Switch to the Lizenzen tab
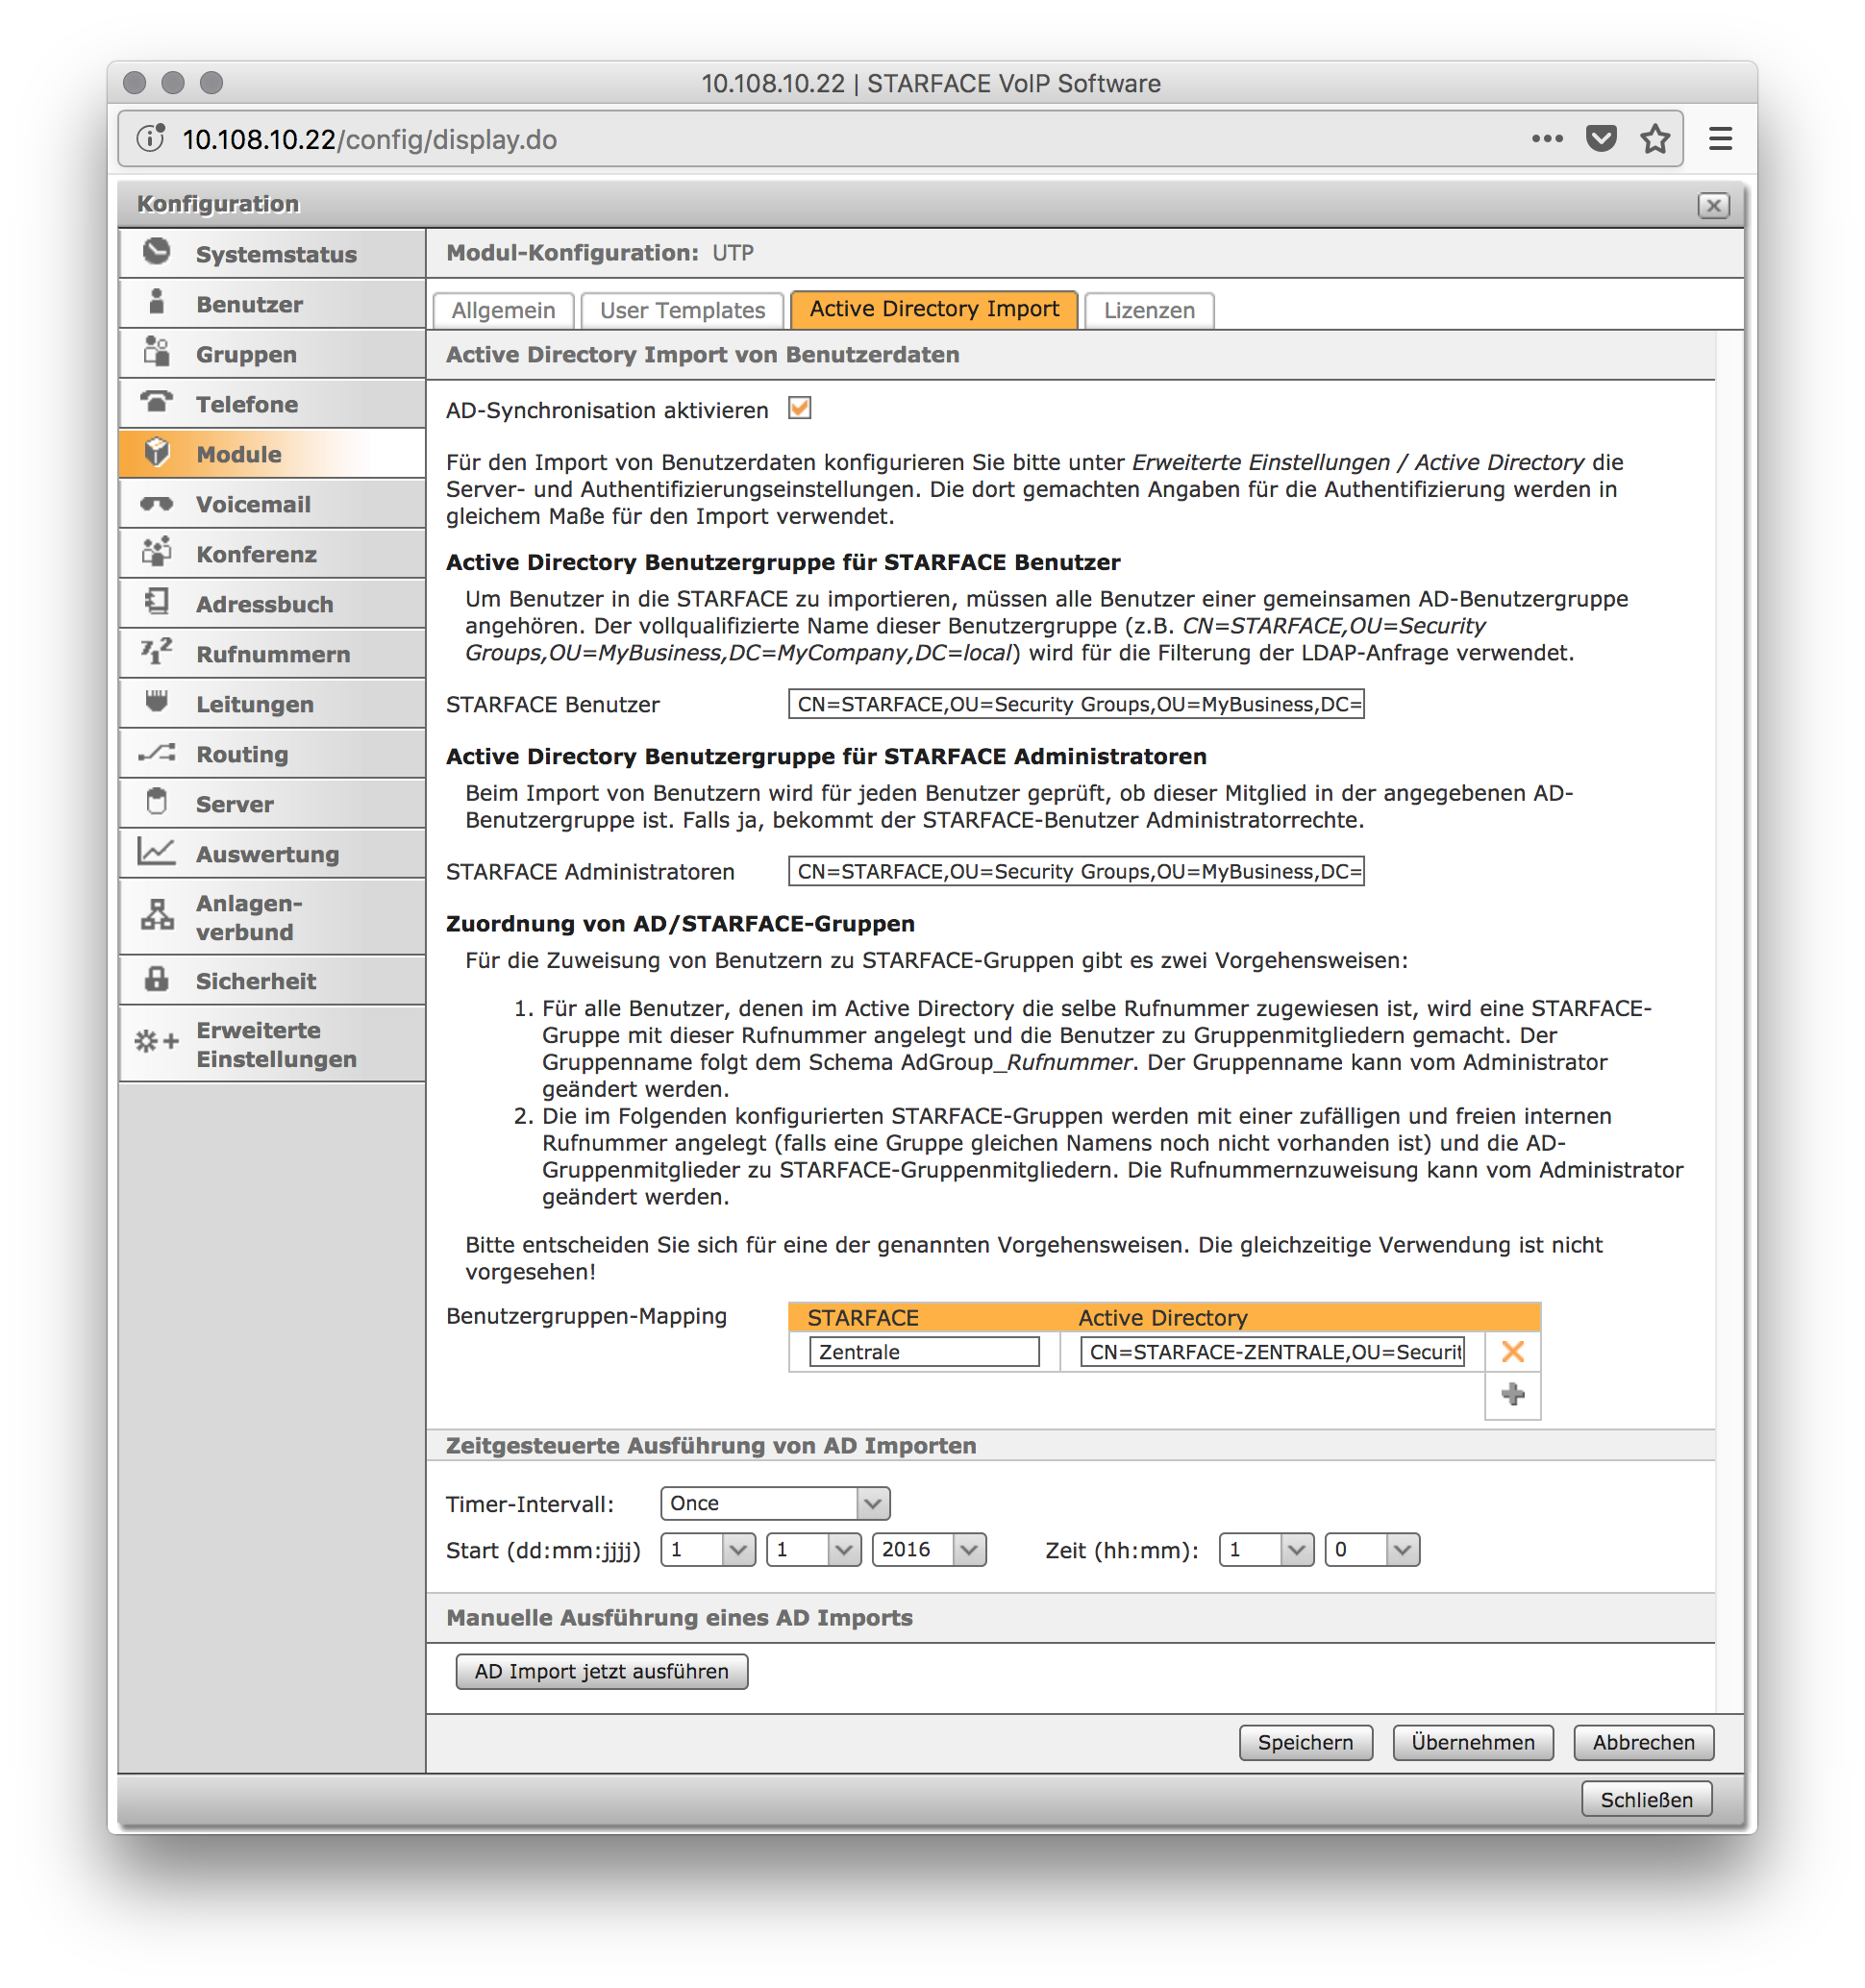 (x=1149, y=310)
